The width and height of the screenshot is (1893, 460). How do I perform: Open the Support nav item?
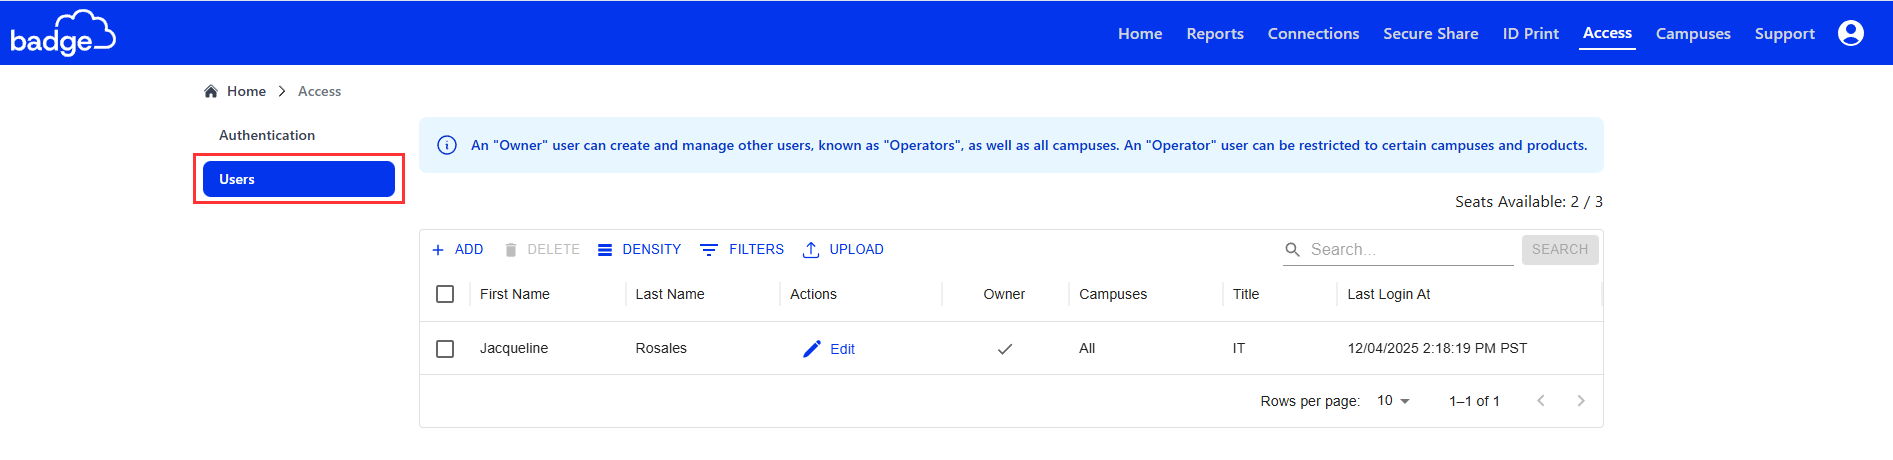click(x=1785, y=33)
